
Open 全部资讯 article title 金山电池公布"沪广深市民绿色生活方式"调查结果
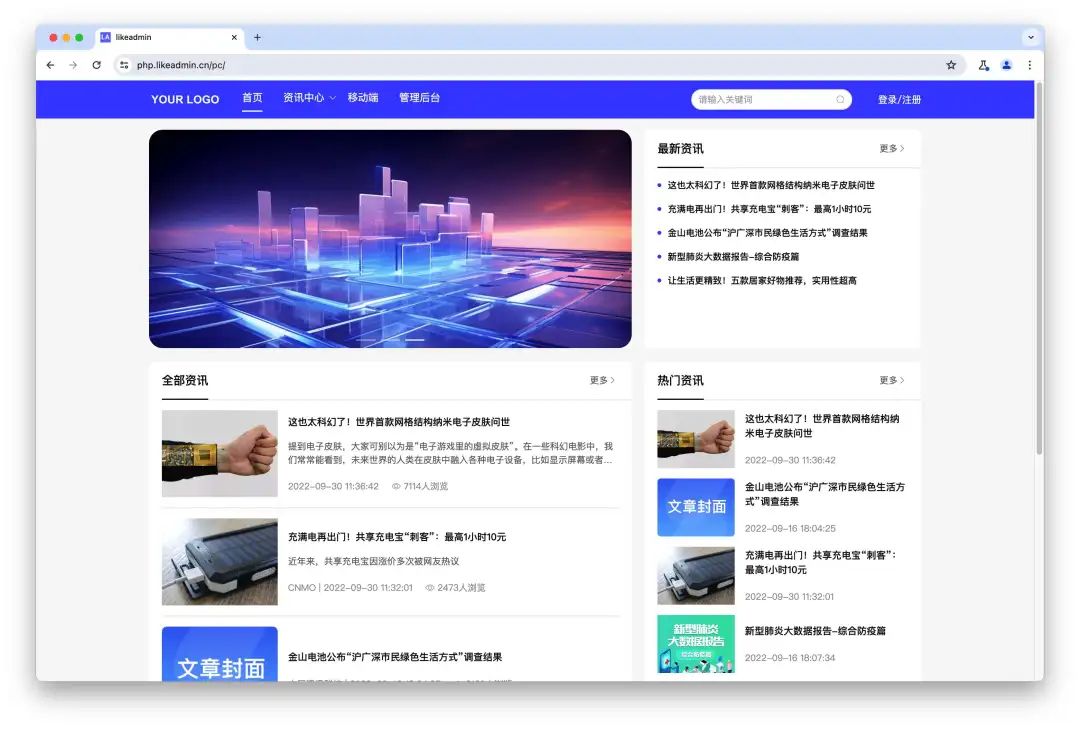[395, 657]
